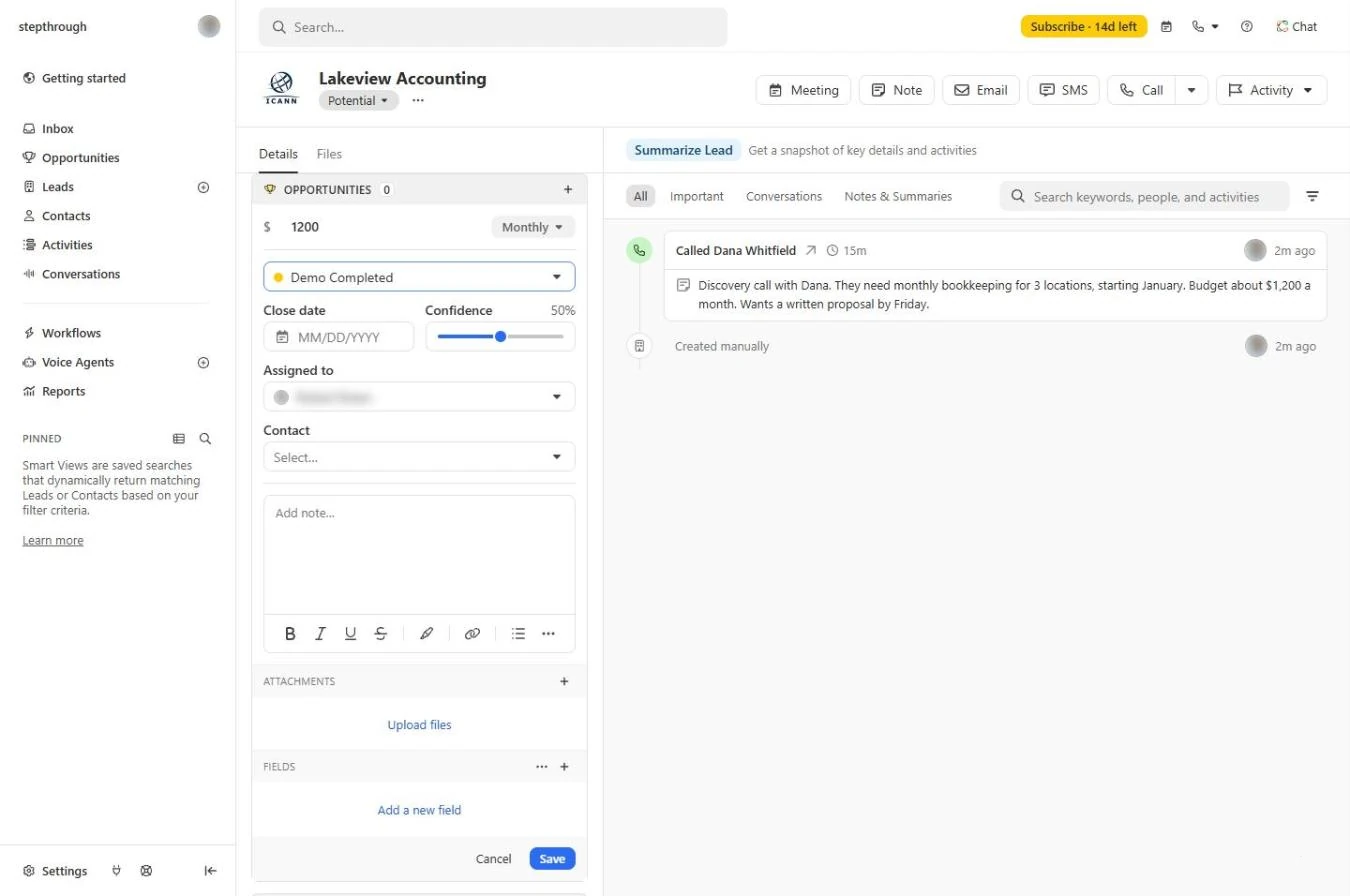The height and width of the screenshot is (896, 1350).
Task: Click the activity search keywords field
Action: 1145,196
